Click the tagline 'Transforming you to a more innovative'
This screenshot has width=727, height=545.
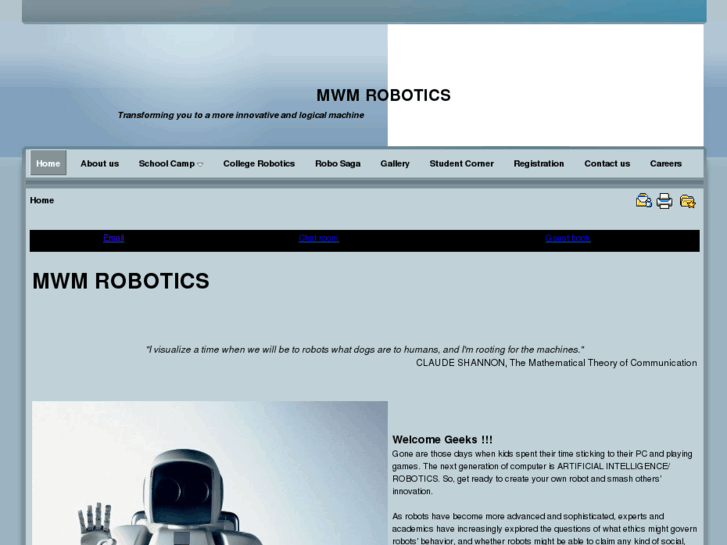[x=241, y=115]
